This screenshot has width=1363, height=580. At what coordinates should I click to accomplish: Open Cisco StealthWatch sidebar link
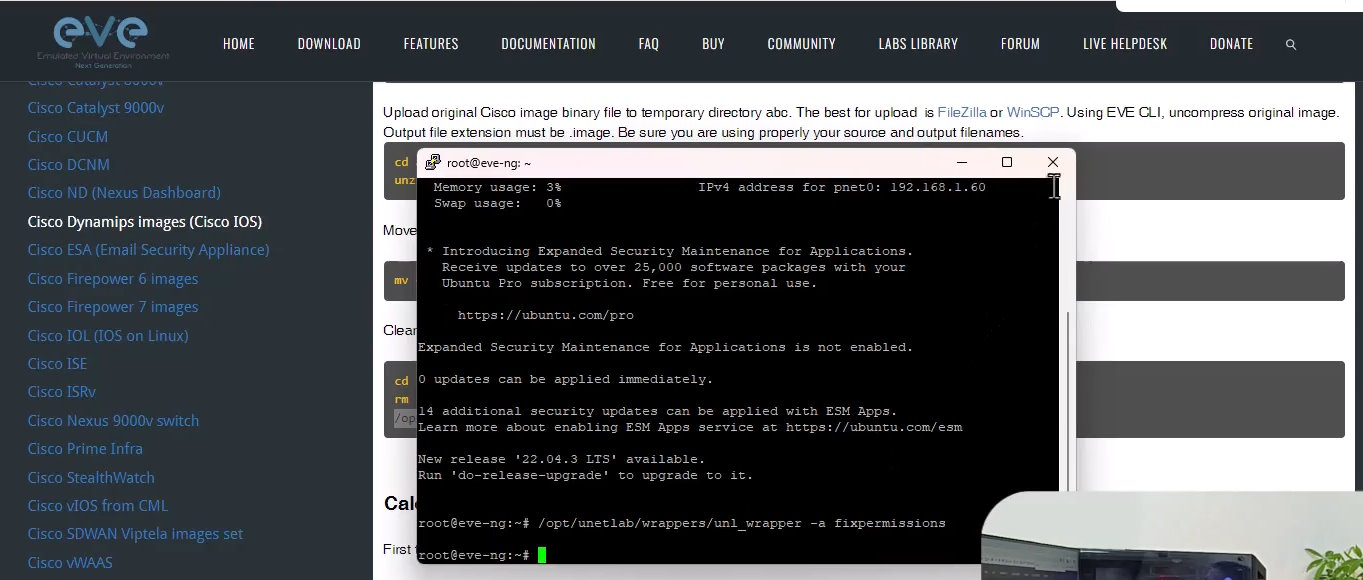(x=91, y=477)
